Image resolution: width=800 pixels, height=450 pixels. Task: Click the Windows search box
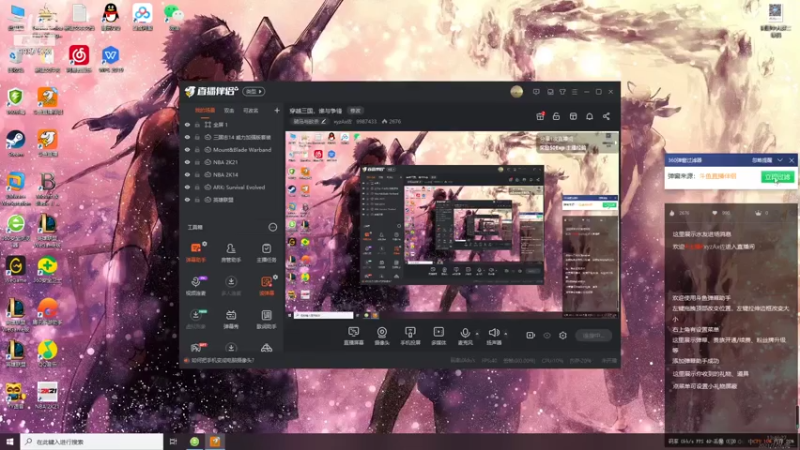point(92,442)
